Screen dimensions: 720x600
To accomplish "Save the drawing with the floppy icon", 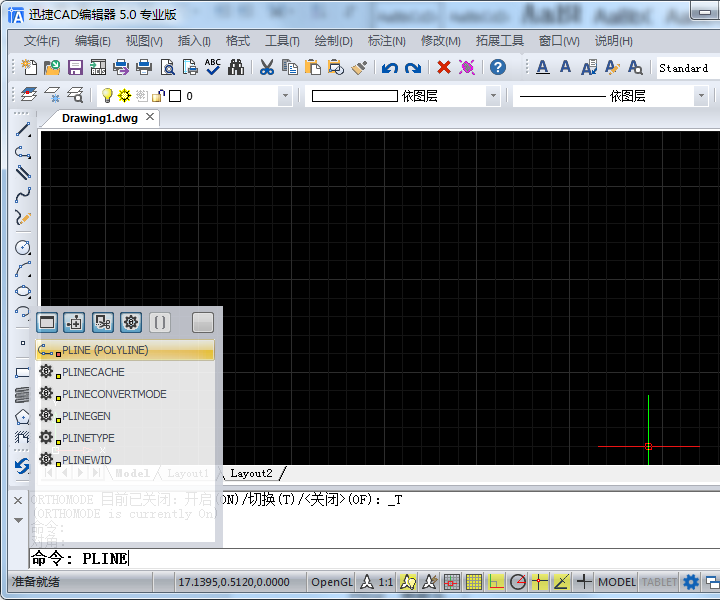I will (75, 67).
